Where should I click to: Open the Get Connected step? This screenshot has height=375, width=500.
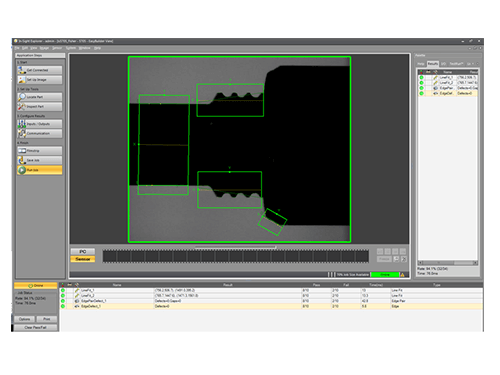[40, 70]
